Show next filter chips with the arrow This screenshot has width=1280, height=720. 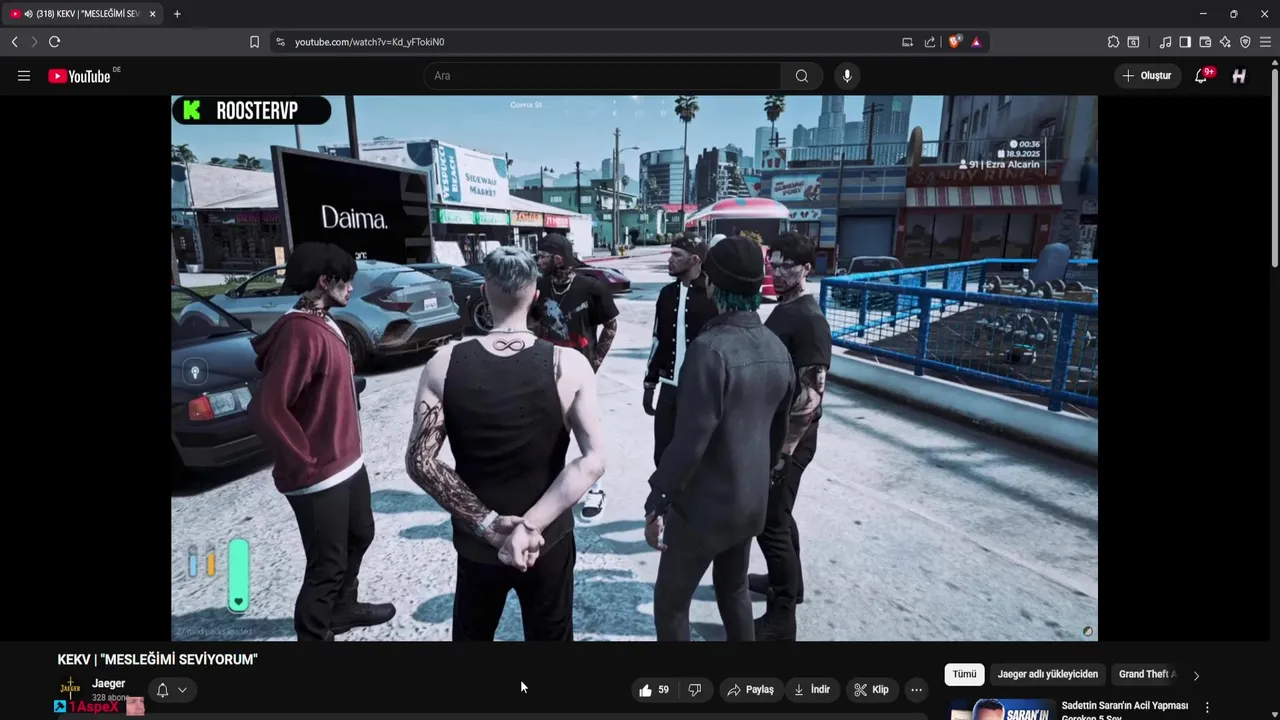[x=1196, y=676]
